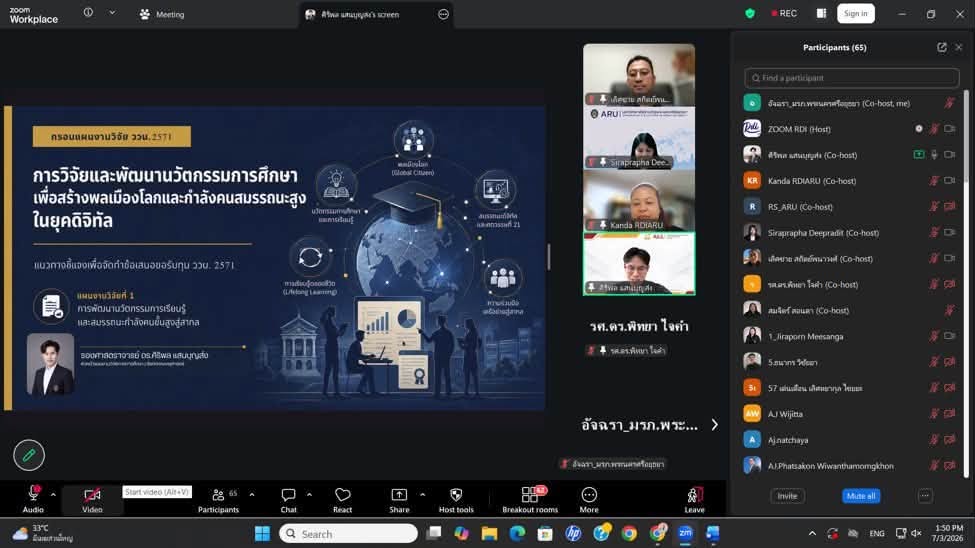Open the Chat panel
975x548 pixels.
[x=289, y=499]
